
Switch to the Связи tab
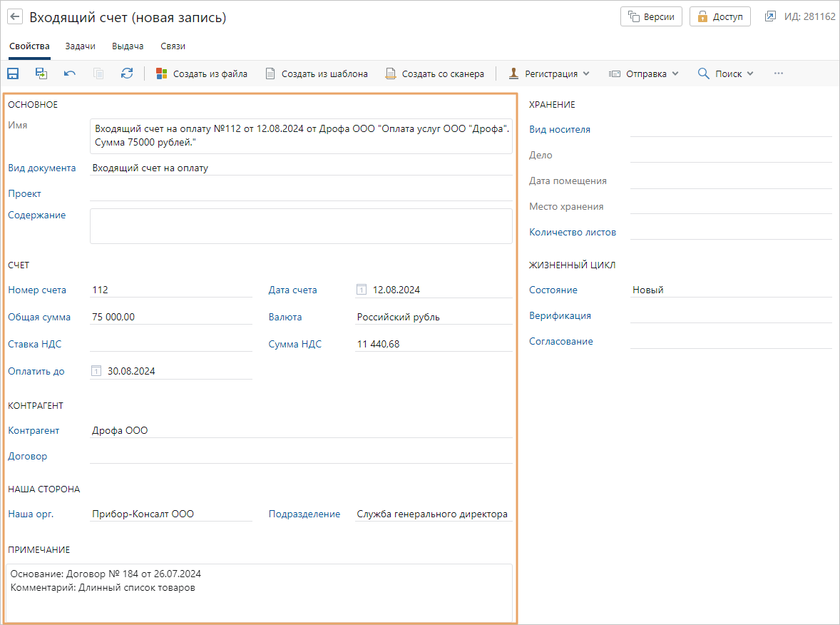(x=172, y=46)
